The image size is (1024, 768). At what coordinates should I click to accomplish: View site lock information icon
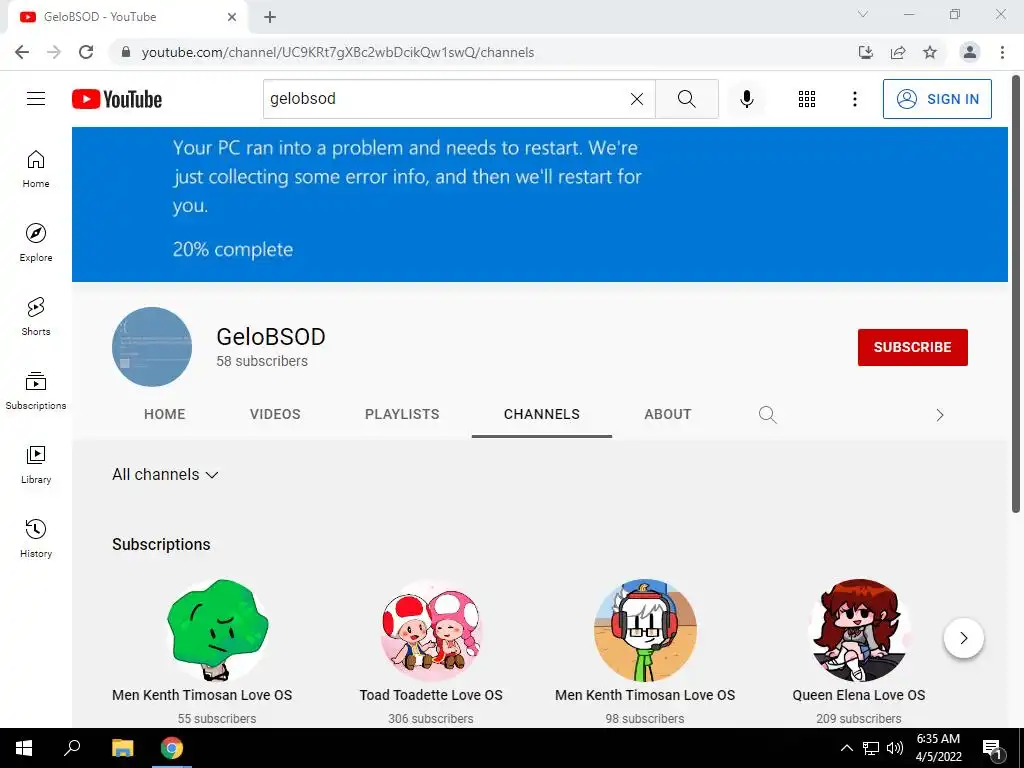126,52
